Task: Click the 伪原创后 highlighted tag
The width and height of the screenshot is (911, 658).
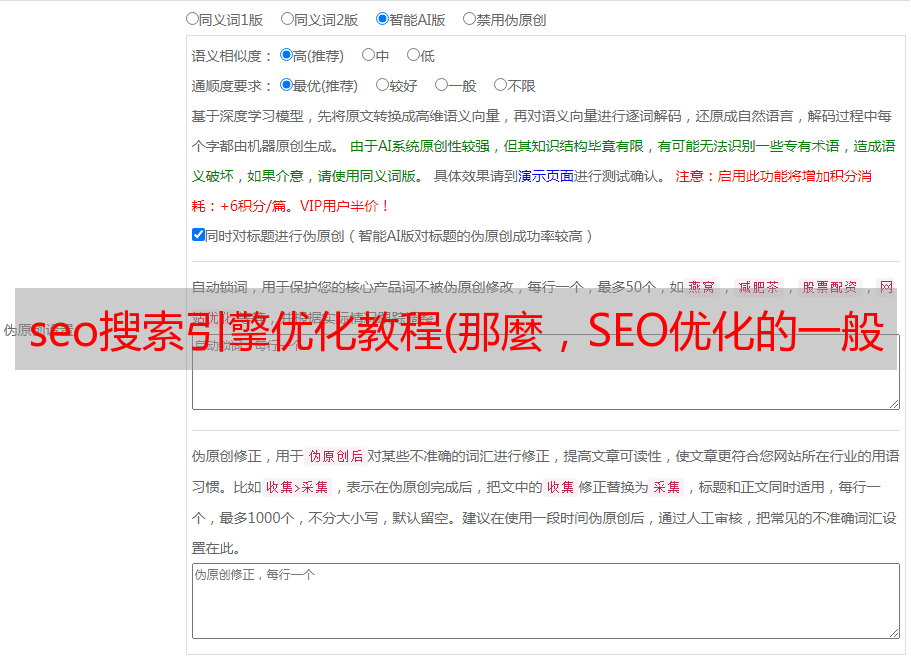Action: 336,456
